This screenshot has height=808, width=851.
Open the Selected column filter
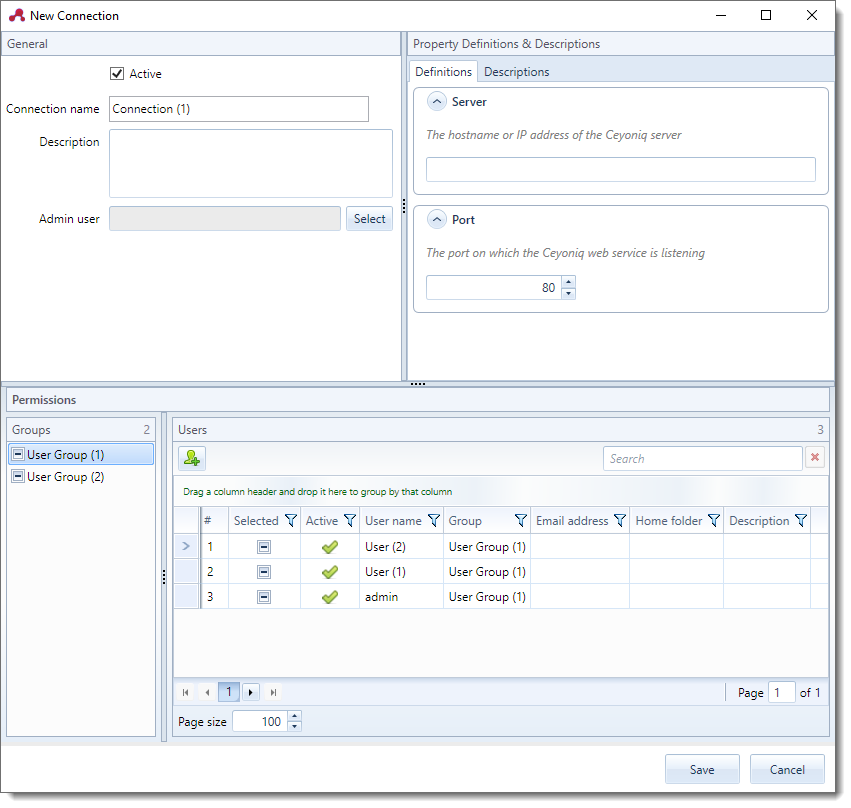[291, 520]
